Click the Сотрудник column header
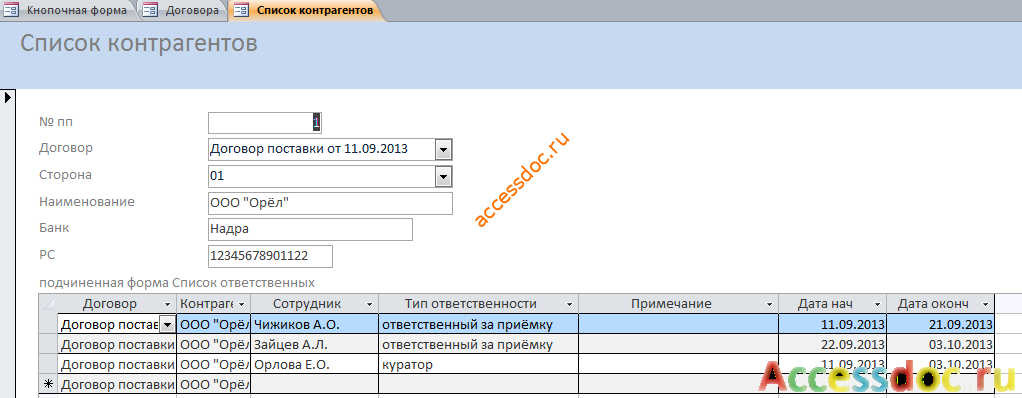 coord(315,304)
